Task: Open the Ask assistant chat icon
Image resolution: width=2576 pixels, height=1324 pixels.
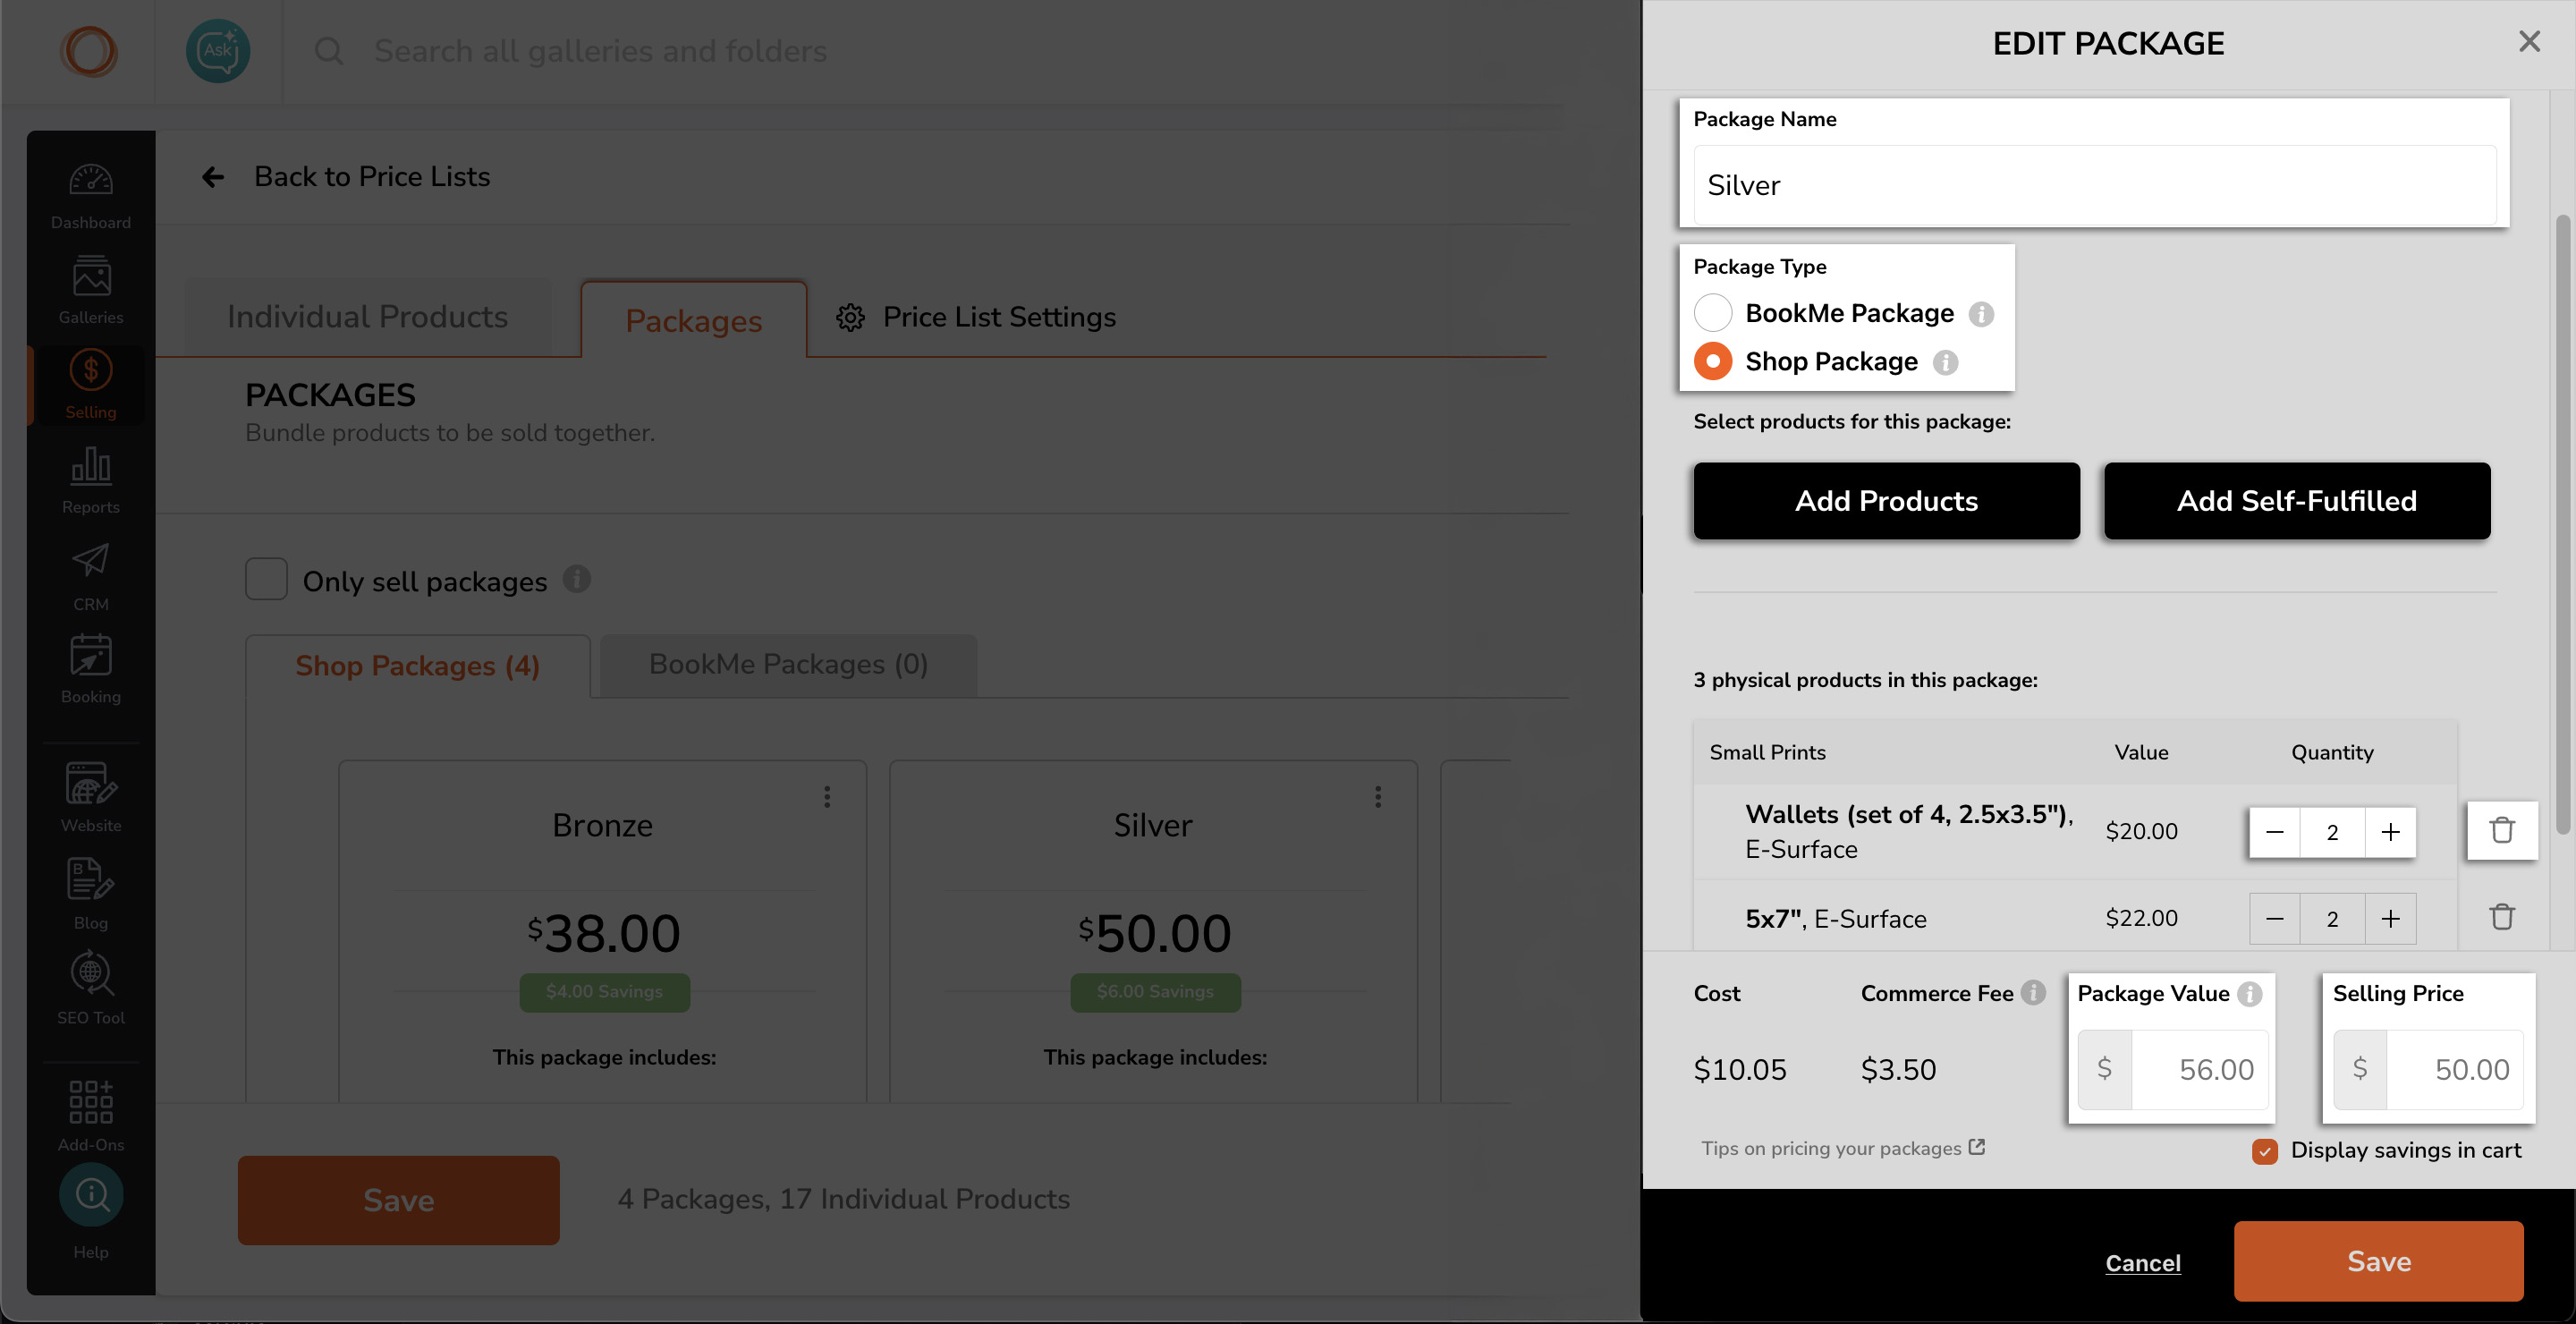Action: click(x=218, y=51)
